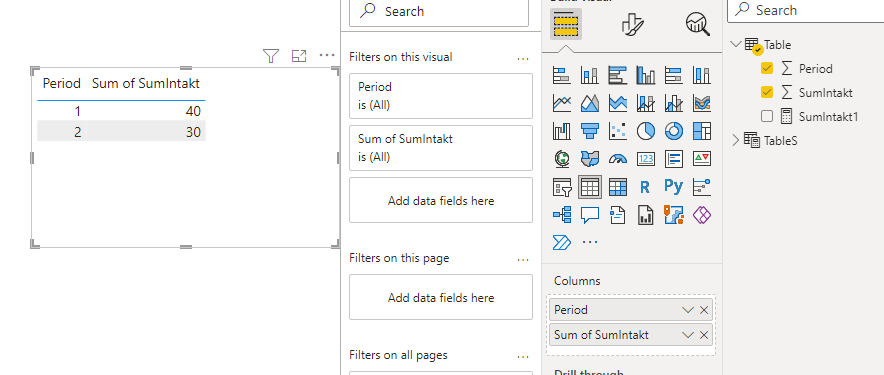Select the clustered bar chart visual
The image size is (884, 375).
pyautogui.click(x=618, y=75)
